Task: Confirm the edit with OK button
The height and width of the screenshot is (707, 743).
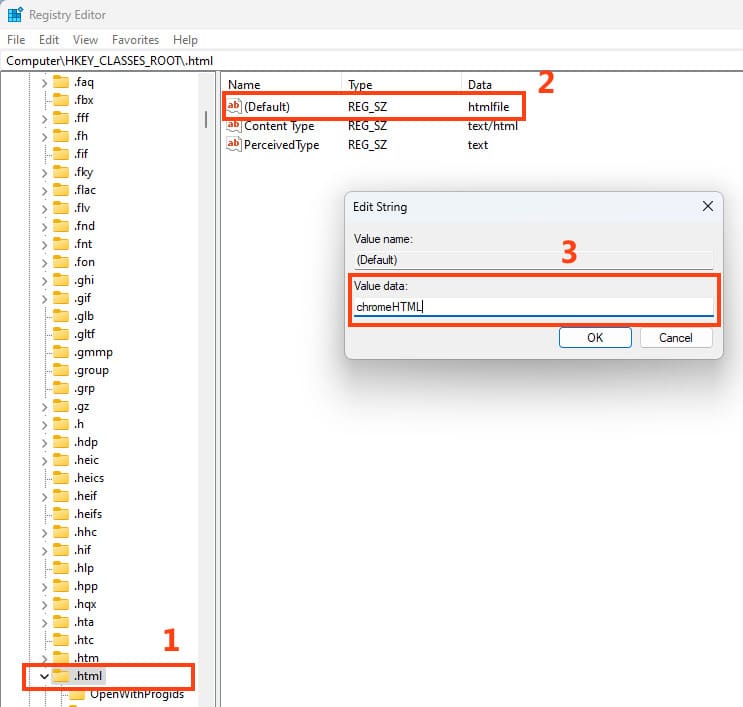Action: coord(594,338)
